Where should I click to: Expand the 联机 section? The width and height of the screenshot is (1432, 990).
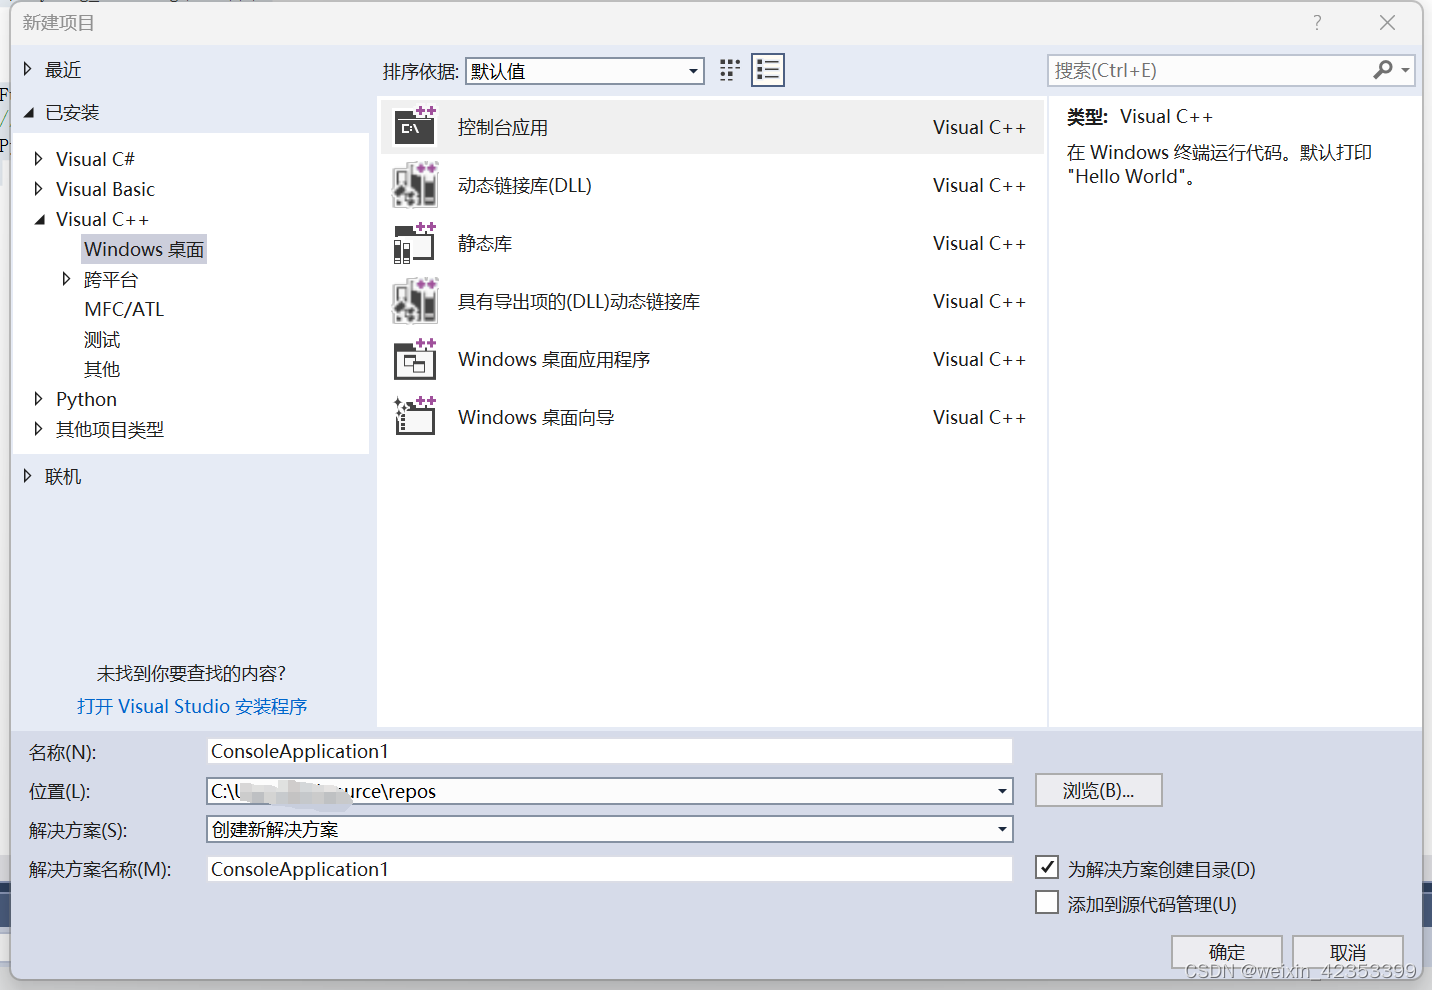(x=28, y=476)
